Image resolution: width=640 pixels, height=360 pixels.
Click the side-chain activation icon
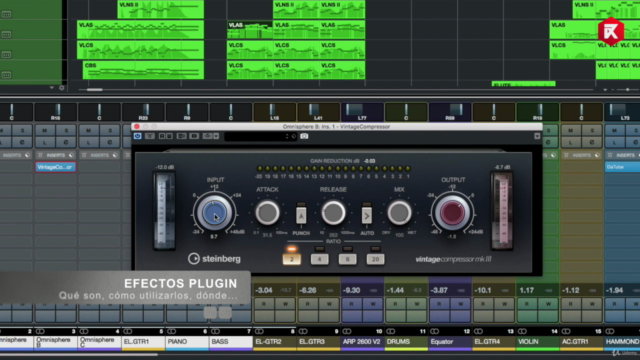coord(207,136)
